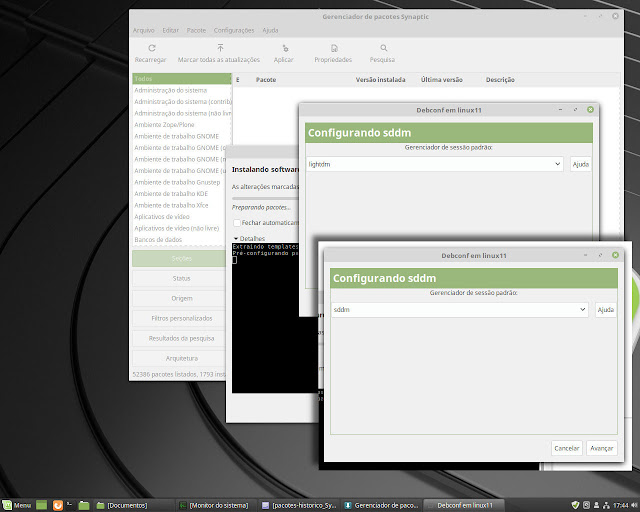Screen dimensions: 640x512
Task: Click the Avançar button
Action: pyautogui.click(x=602, y=448)
